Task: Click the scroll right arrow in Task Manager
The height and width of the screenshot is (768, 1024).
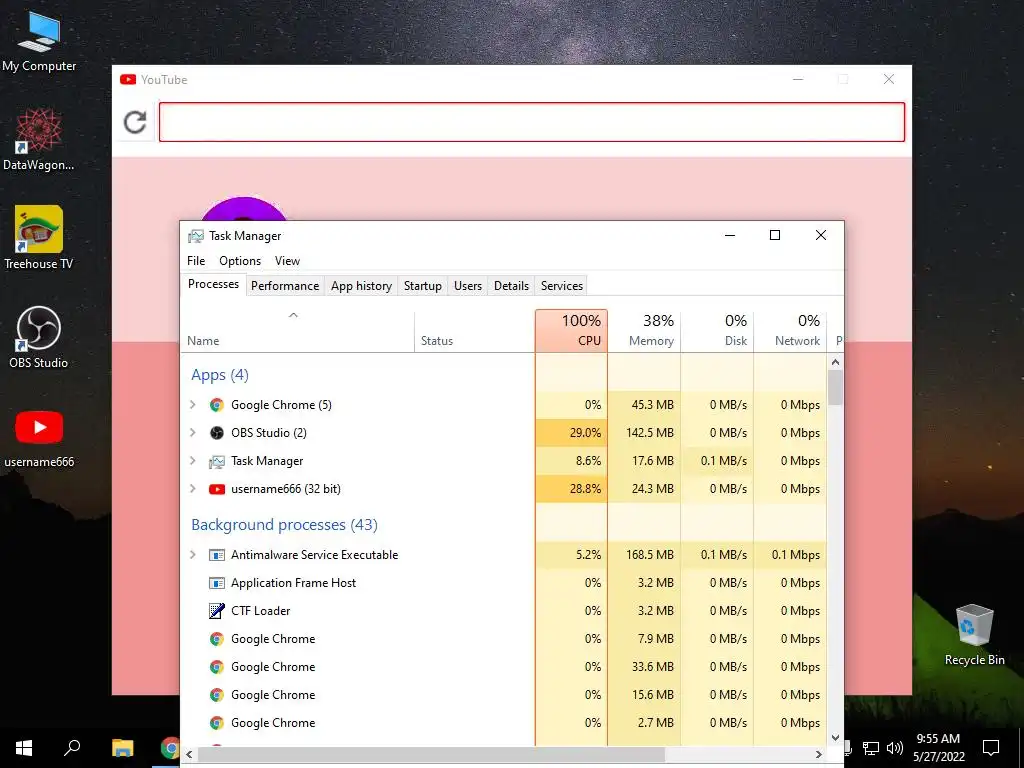Action: pos(818,754)
